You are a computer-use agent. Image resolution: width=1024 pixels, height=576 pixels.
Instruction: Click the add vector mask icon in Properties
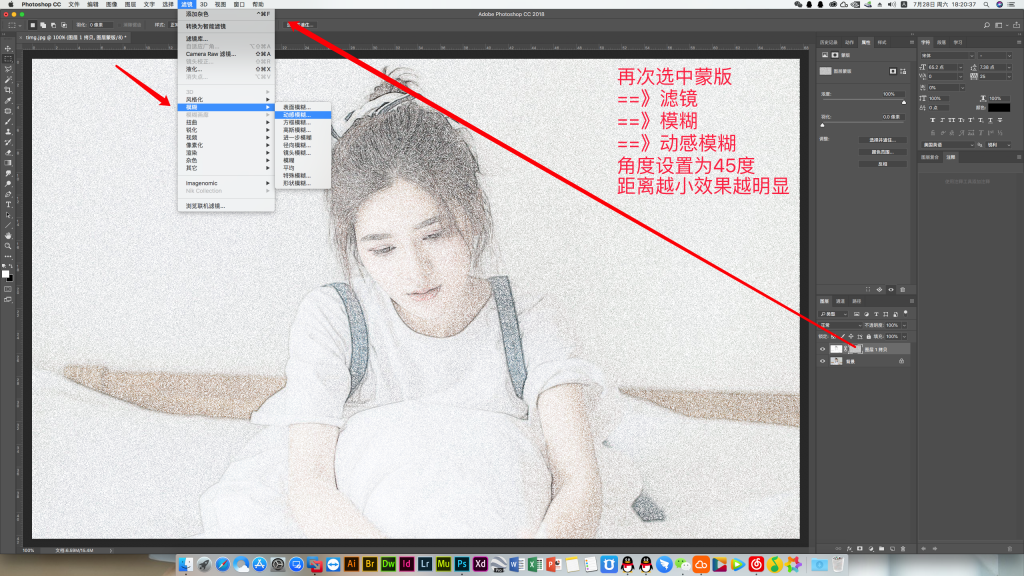pyautogui.click(x=903, y=71)
